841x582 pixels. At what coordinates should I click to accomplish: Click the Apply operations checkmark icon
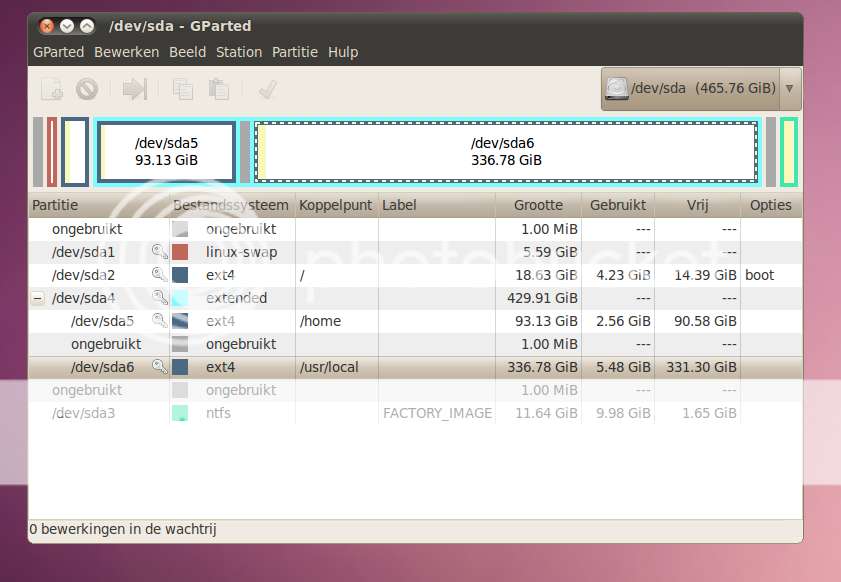[x=267, y=90]
